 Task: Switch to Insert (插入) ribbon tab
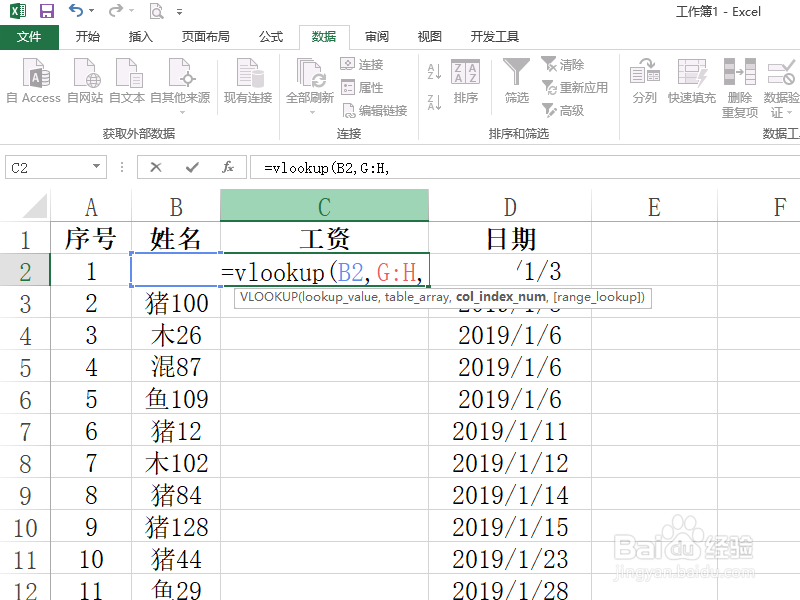click(x=140, y=37)
